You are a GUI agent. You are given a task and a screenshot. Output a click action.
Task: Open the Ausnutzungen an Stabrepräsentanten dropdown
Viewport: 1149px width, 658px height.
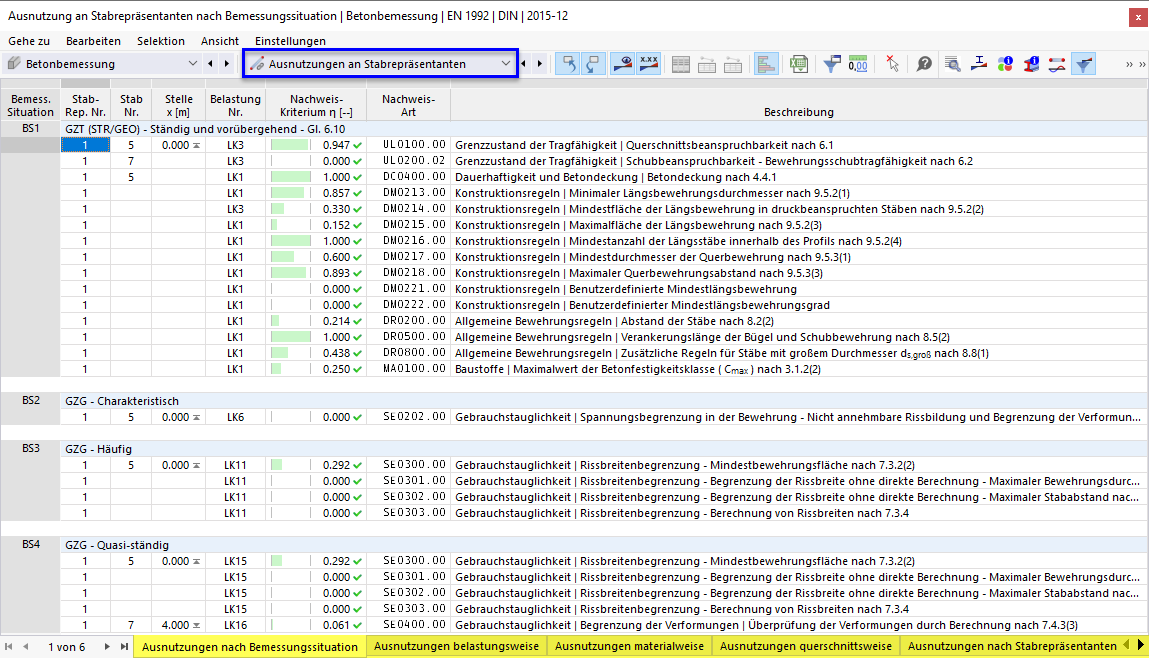point(506,64)
